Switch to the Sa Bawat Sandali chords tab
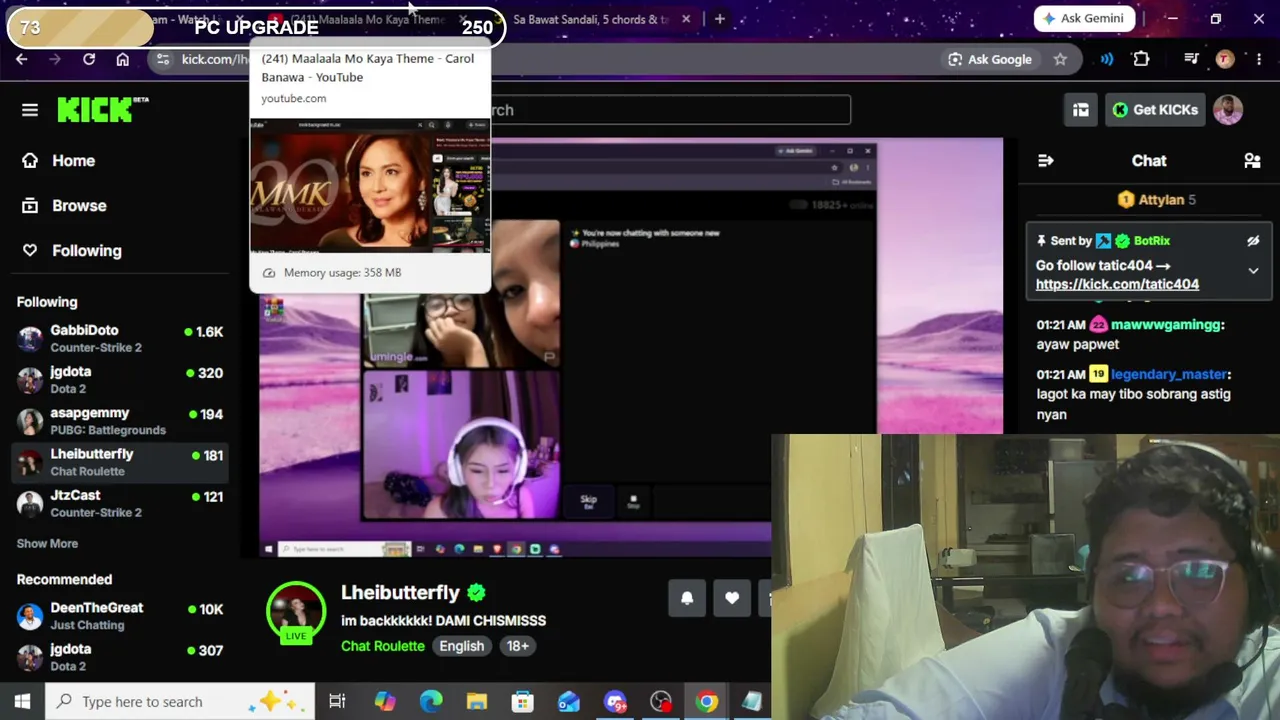Viewport: 1280px width, 720px height. click(x=592, y=19)
